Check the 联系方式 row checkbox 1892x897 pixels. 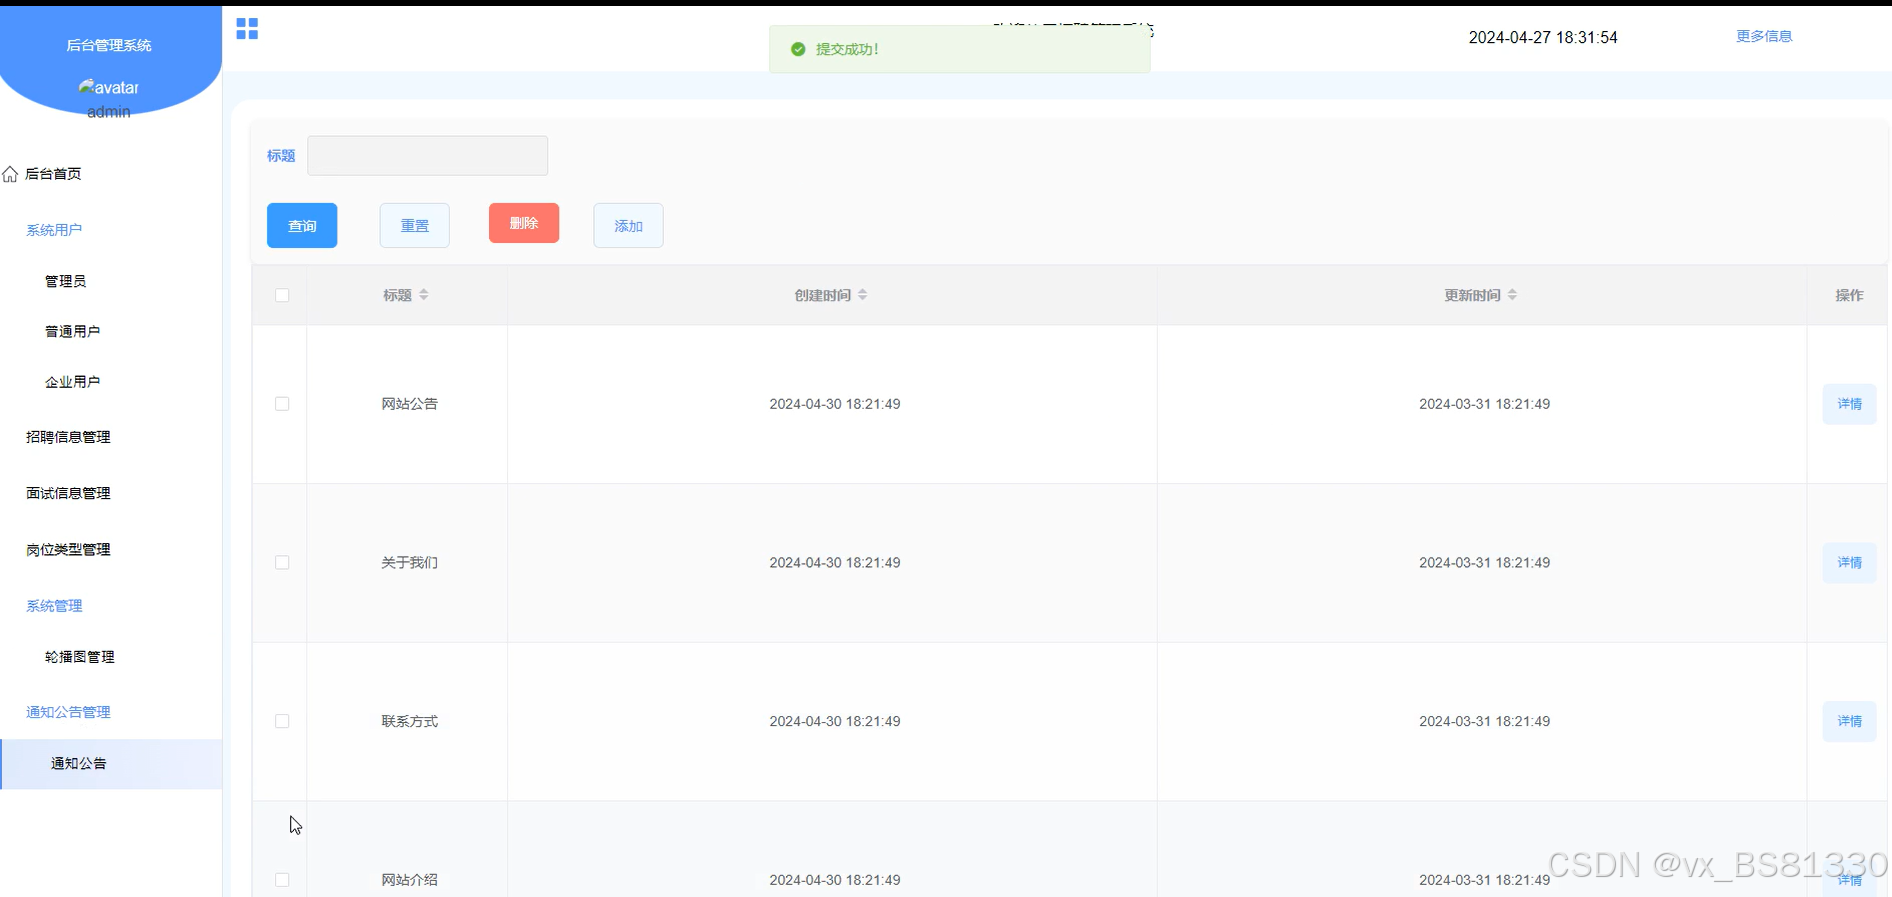point(282,721)
